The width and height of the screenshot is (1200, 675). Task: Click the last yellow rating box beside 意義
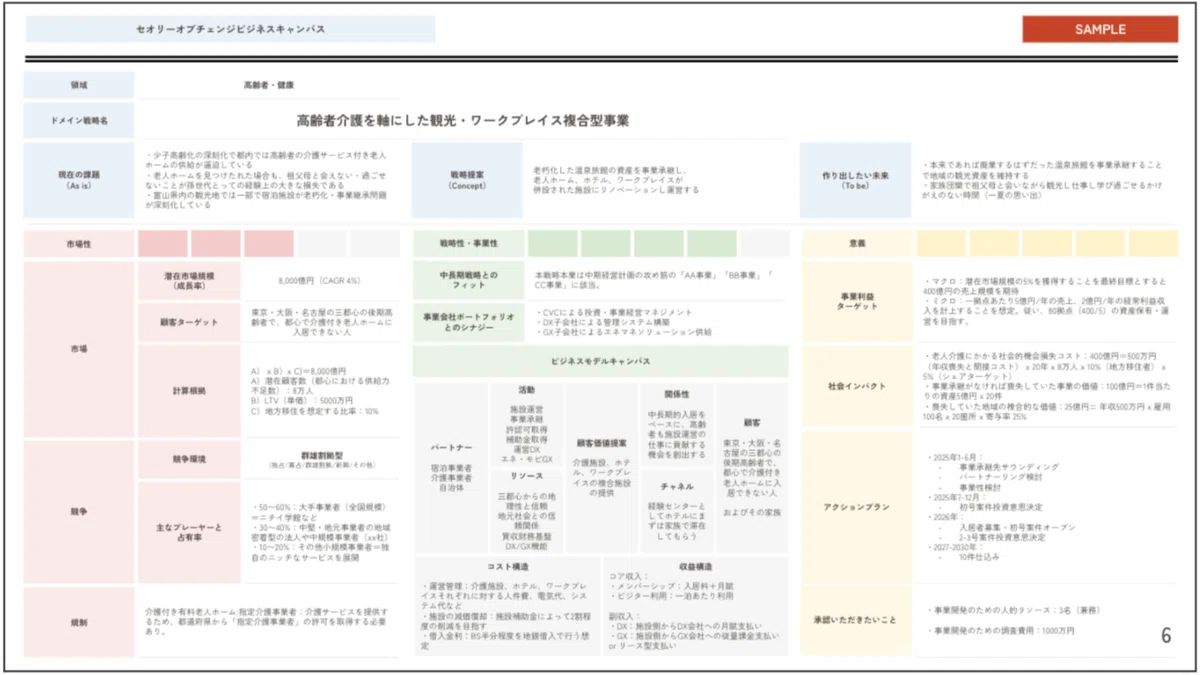(x=1153, y=243)
